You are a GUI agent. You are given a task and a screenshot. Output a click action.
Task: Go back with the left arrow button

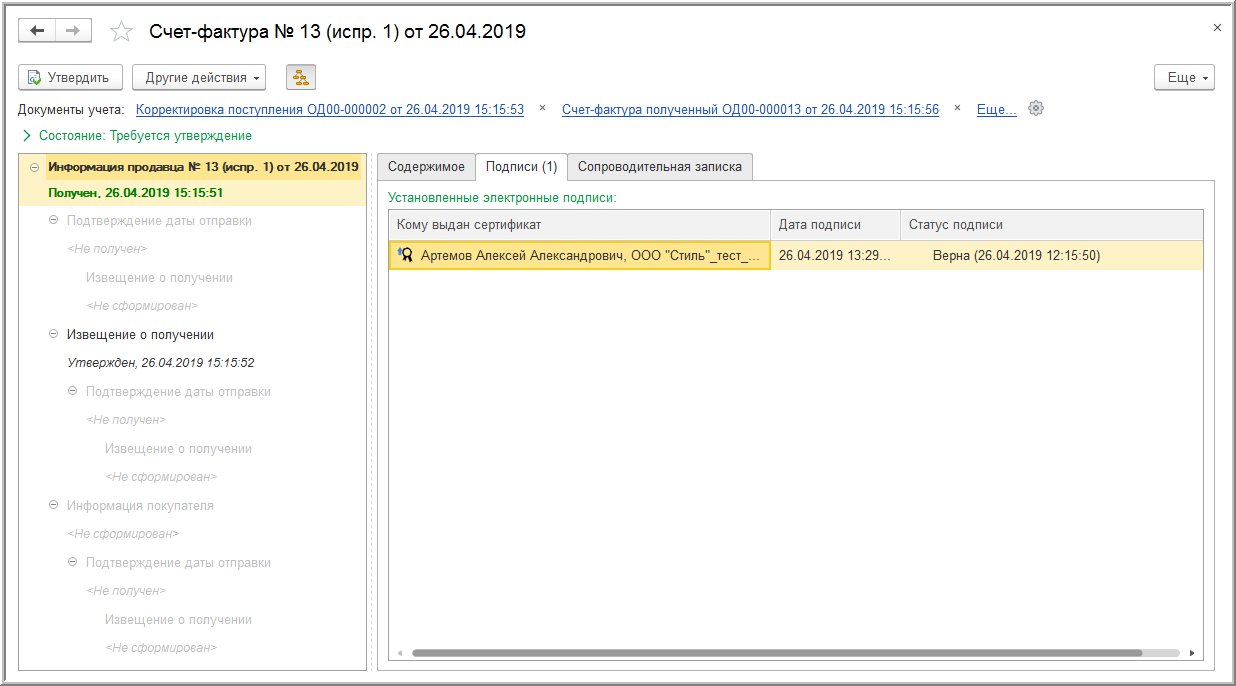point(37,31)
